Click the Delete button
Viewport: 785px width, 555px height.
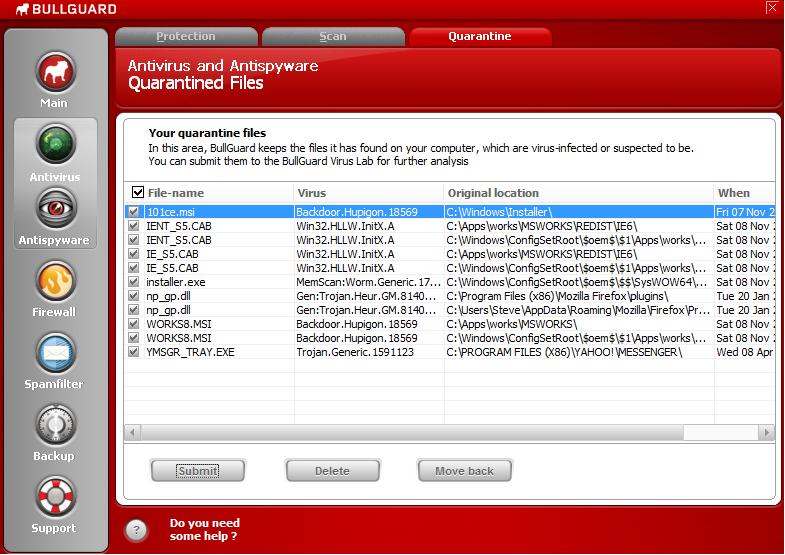[x=332, y=471]
